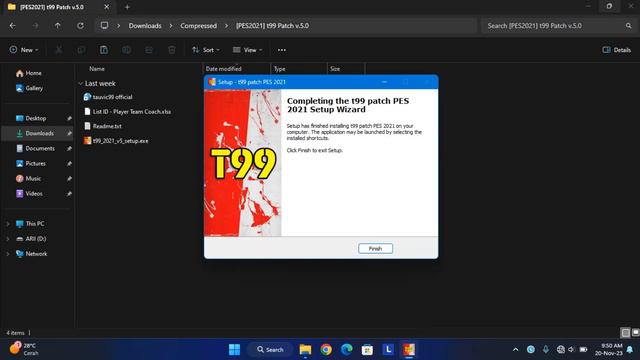Toggle the Details pane button
The width and height of the screenshot is (640, 360).
click(616, 50)
